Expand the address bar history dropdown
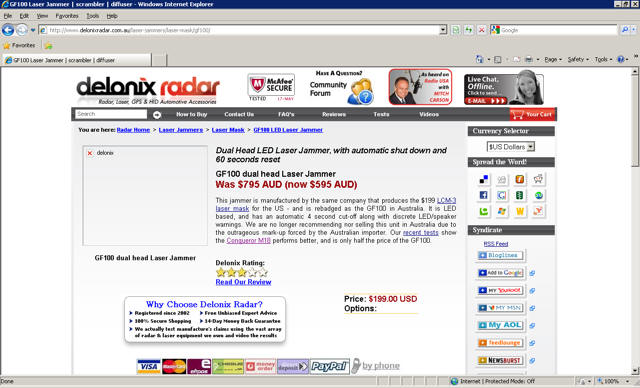Image resolution: width=640 pixels, height=388 pixels. pos(443,30)
